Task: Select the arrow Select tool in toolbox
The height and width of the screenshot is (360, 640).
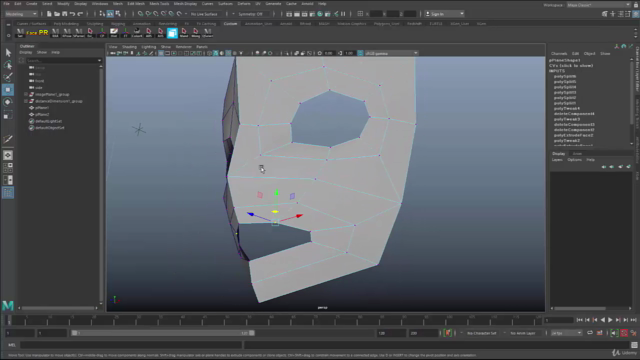Action: pyautogui.click(x=8, y=52)
